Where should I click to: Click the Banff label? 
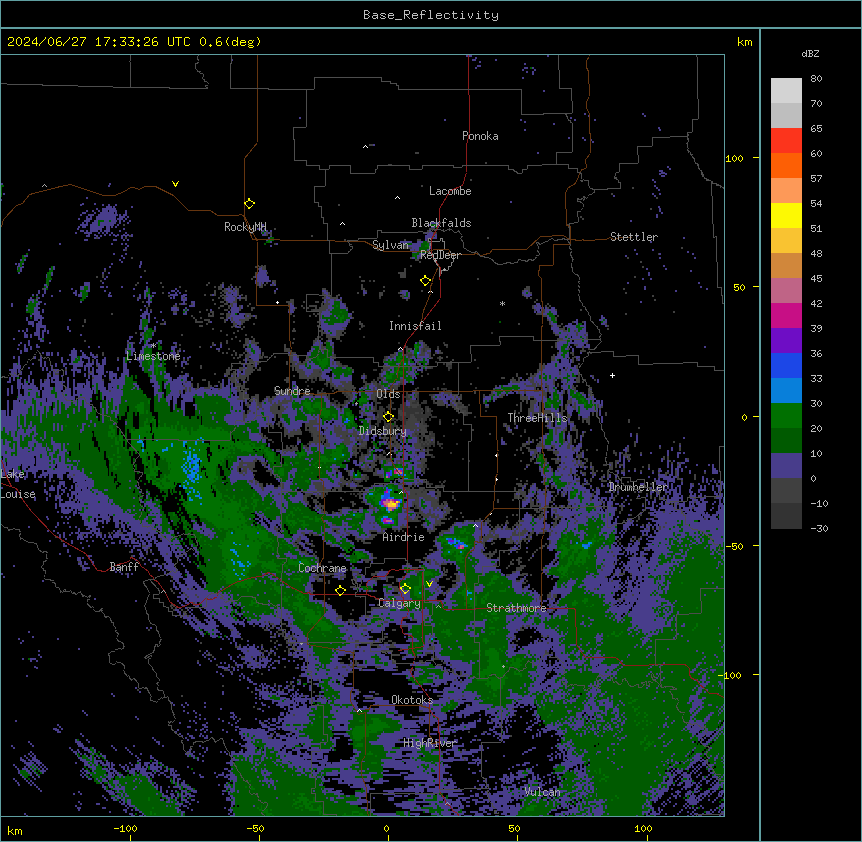coord(124,567)
